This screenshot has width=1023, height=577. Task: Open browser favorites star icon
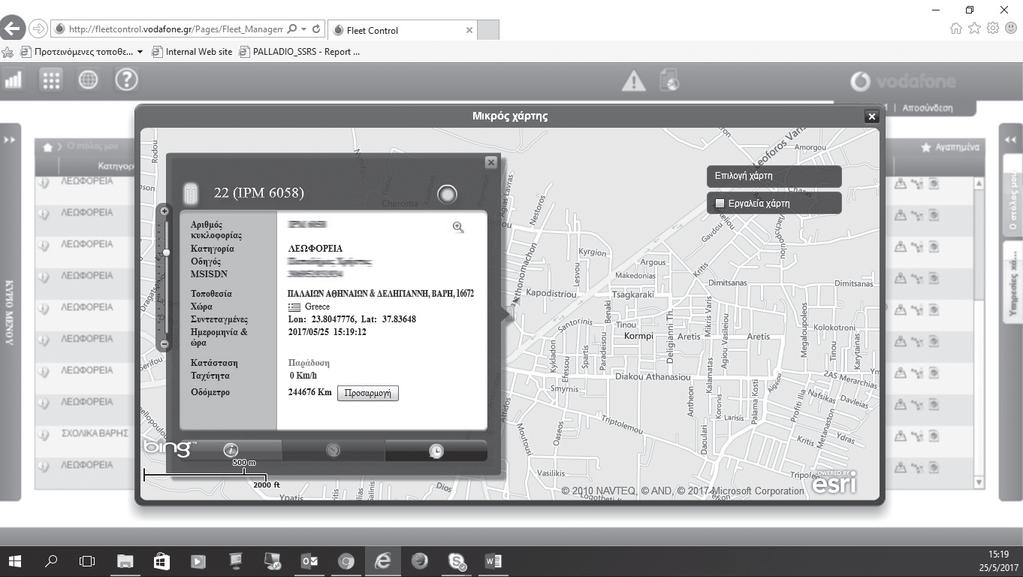click(974, 28)
